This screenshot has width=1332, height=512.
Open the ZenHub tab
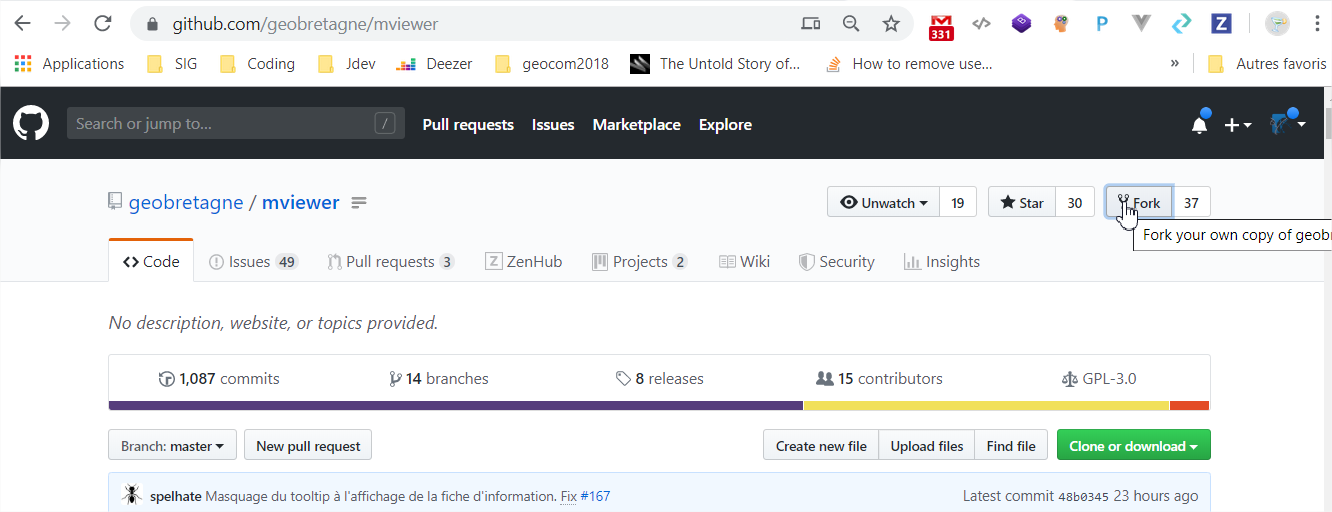[523, 262]
